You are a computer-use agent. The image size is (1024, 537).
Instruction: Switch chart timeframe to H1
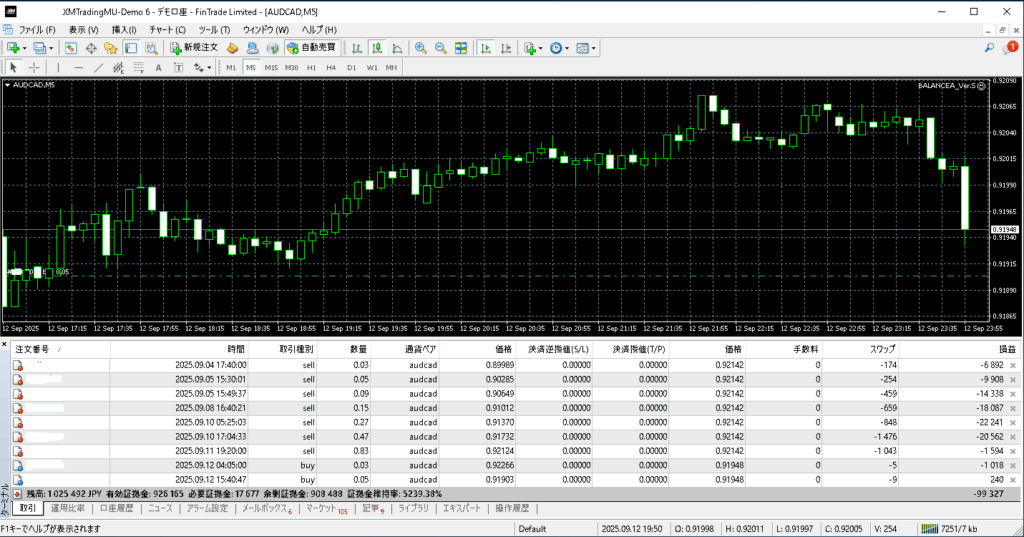tap(311, 67)
